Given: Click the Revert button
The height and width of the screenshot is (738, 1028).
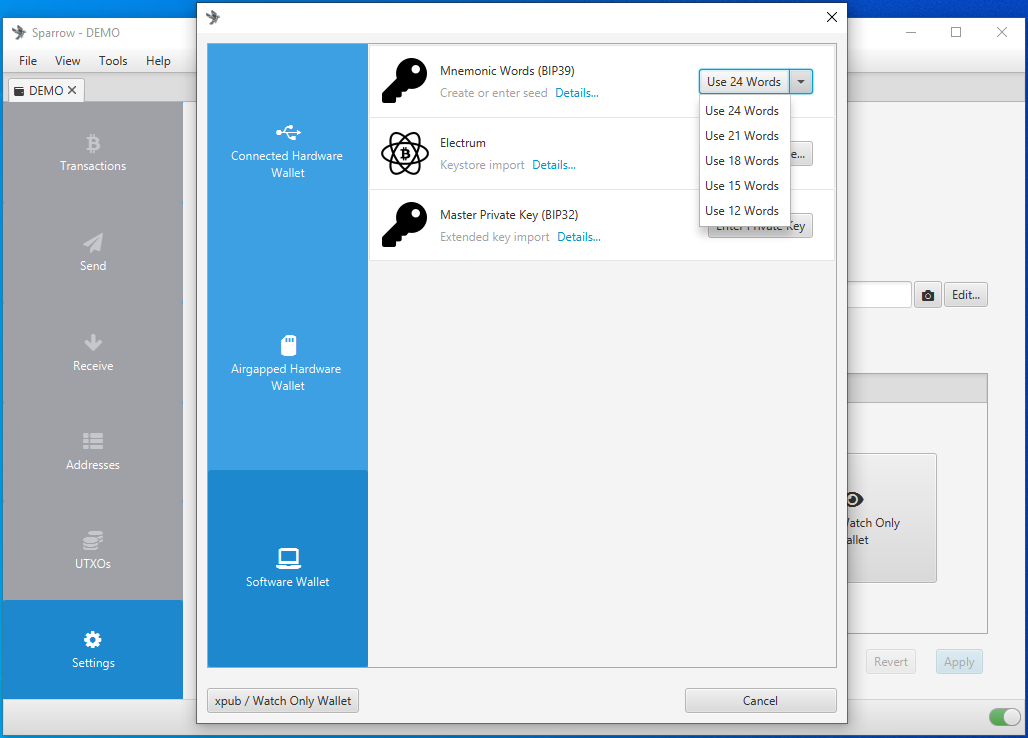Looking at the screenshot, I should [890, 662].
